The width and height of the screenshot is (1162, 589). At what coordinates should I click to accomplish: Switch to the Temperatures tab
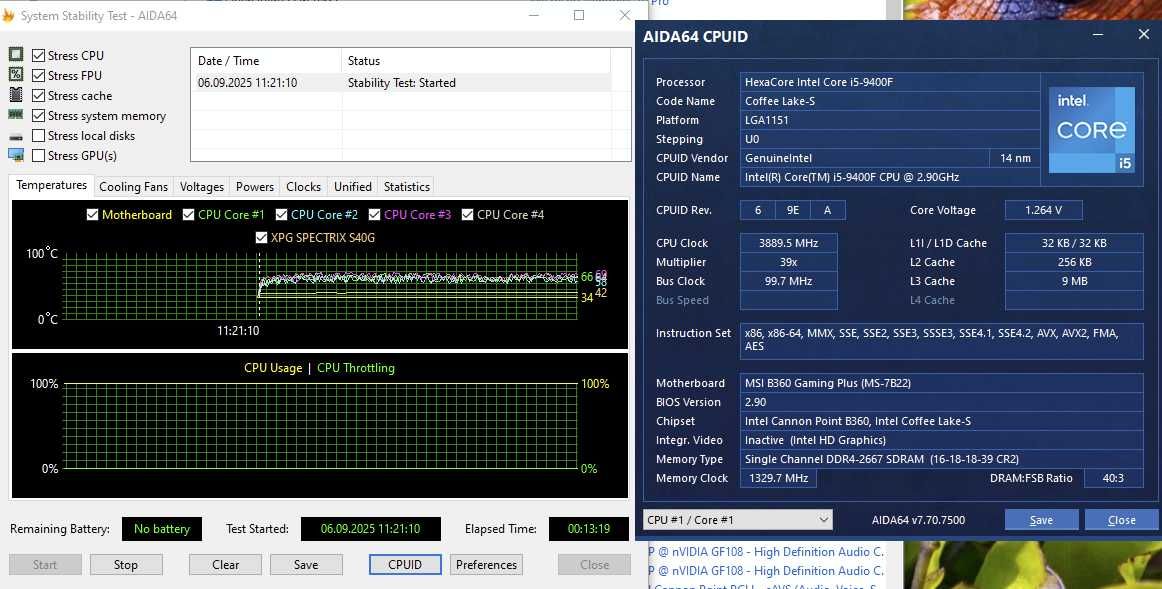[x=52, y=185]
